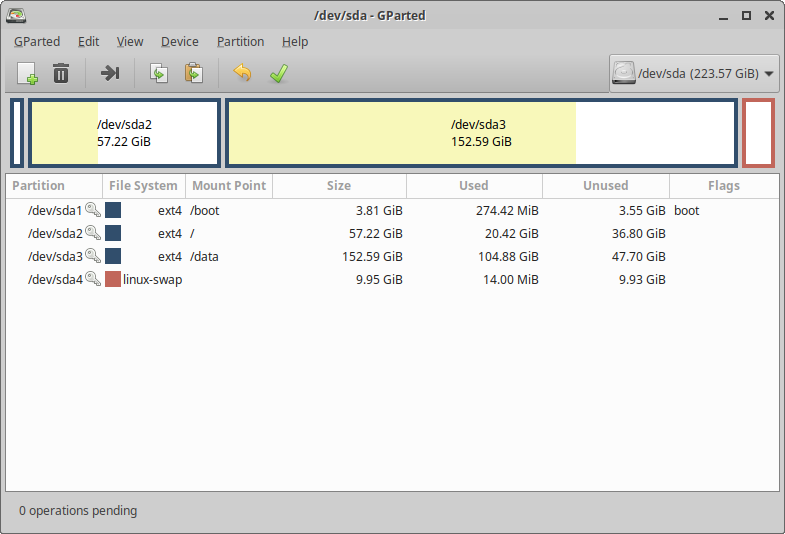Image resolution: width=785 pixels, height=534 pixels.
Task: Open the Partition menu
Action: point(240,42)
